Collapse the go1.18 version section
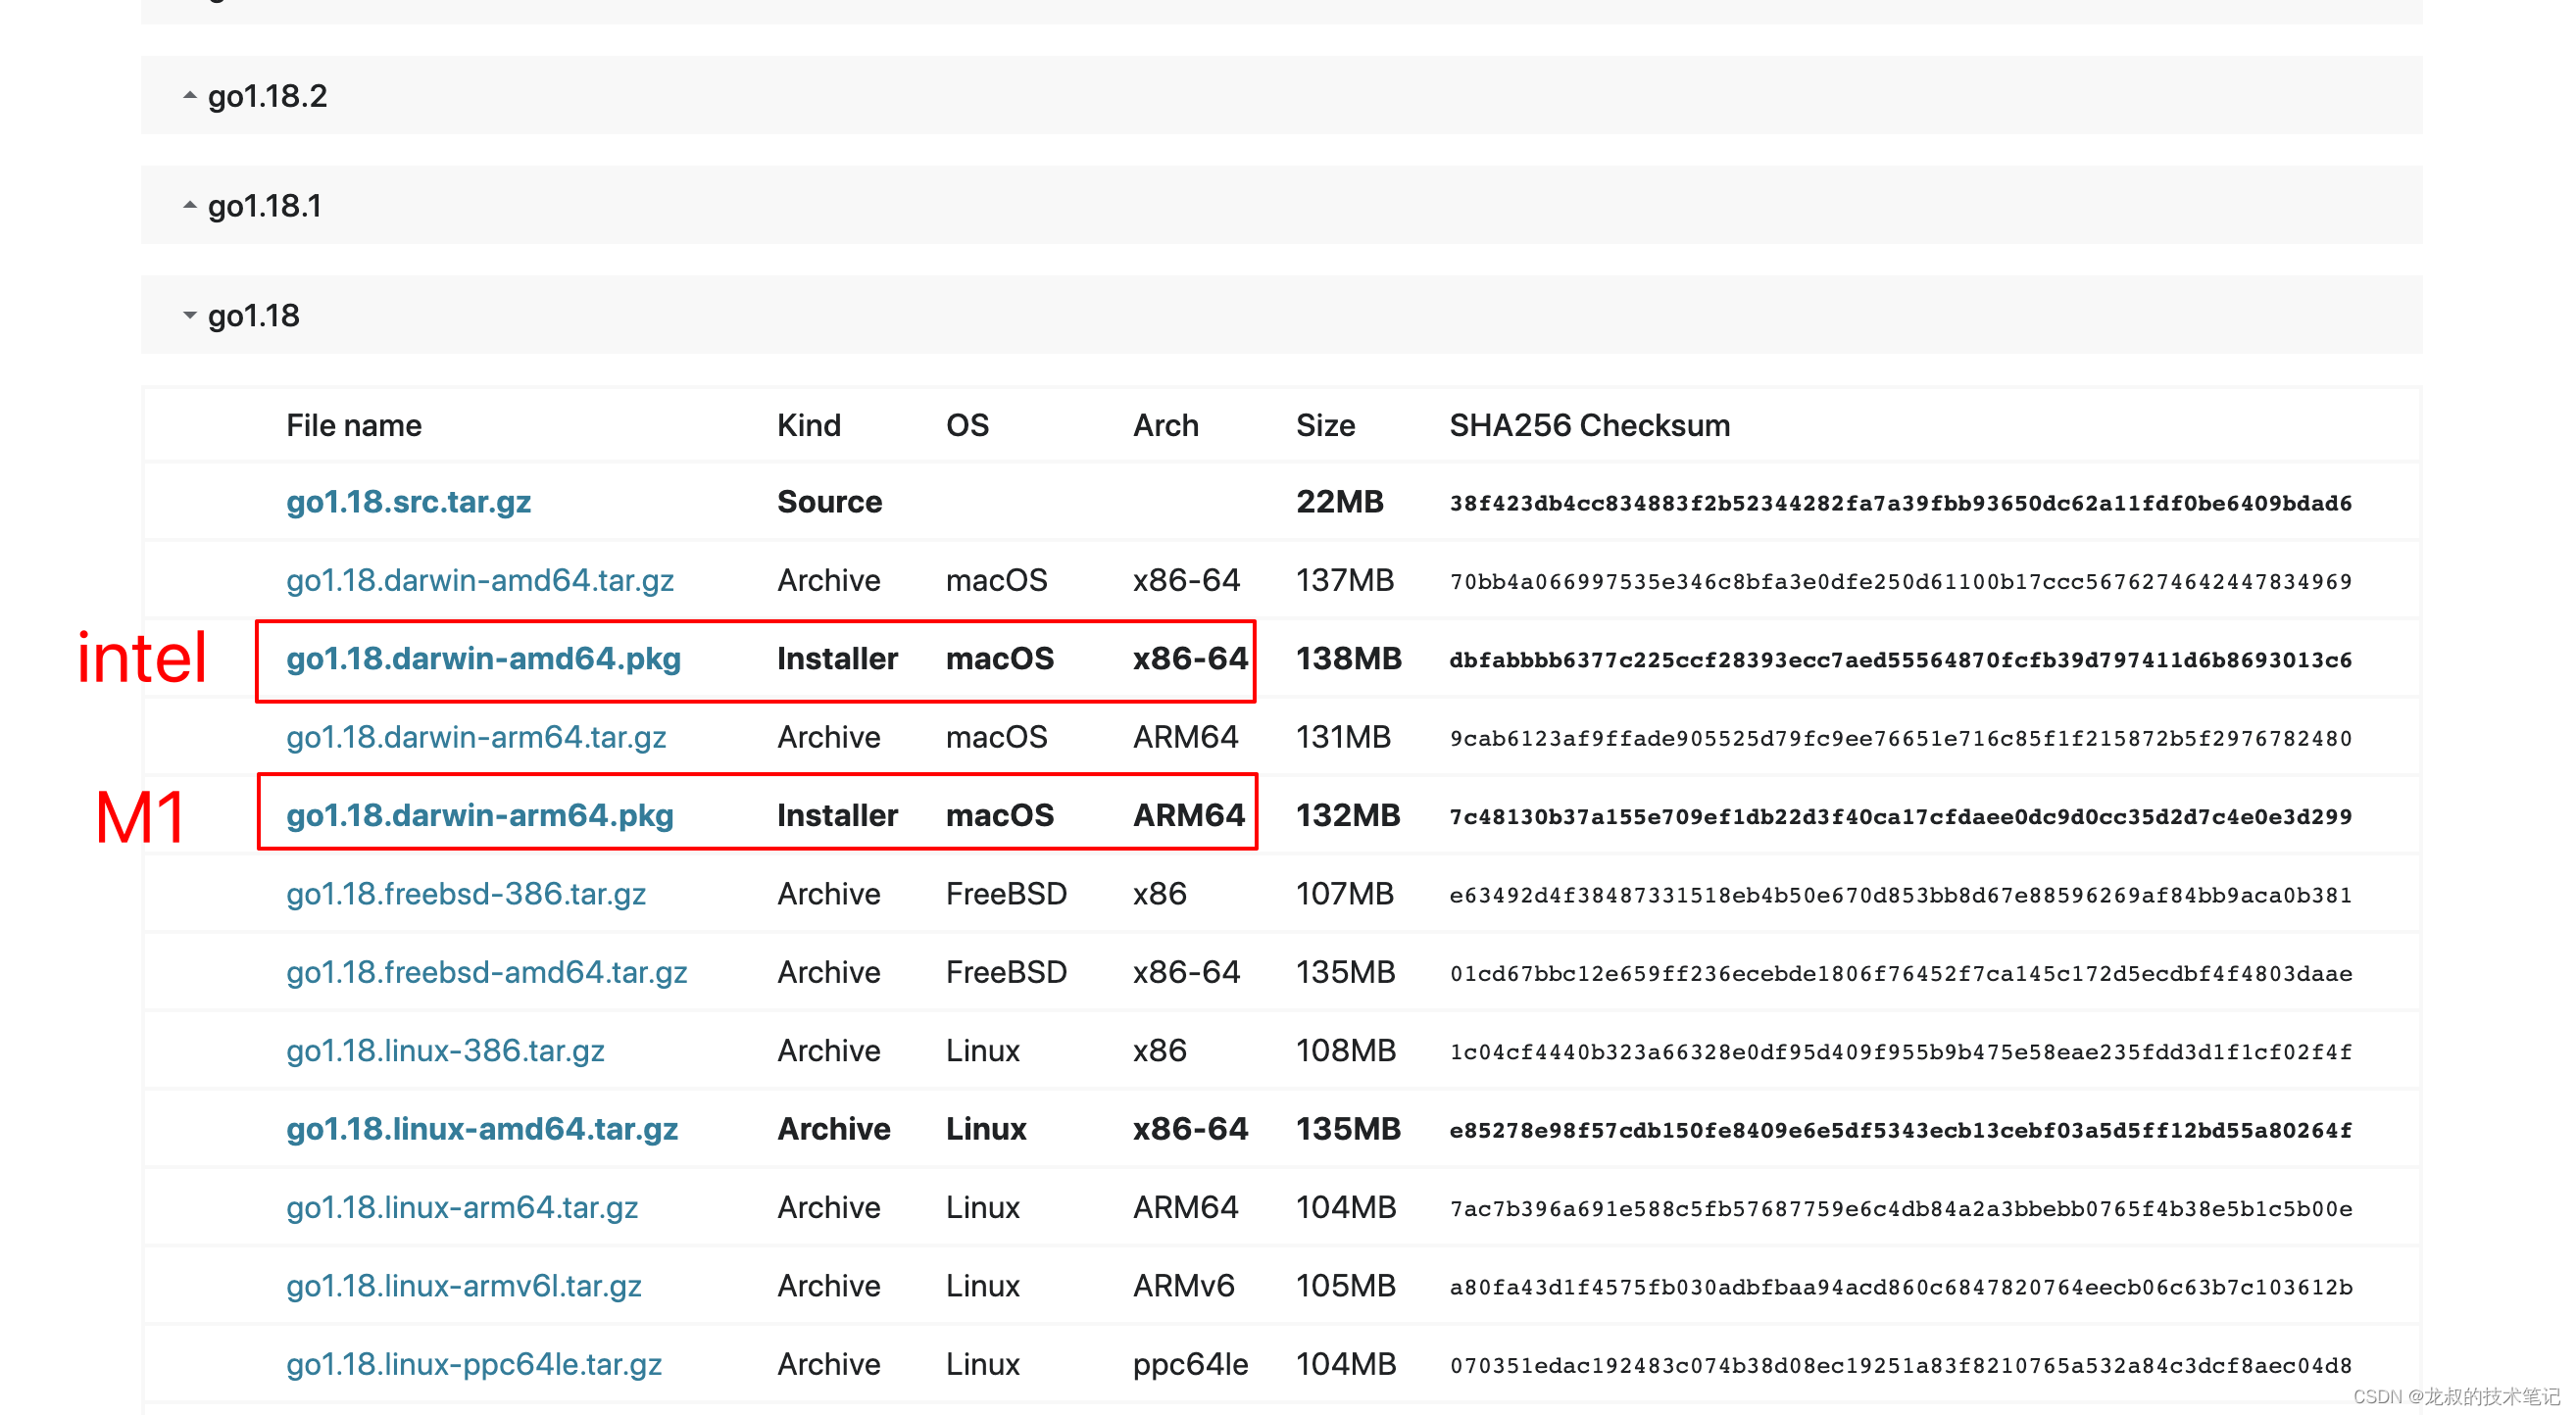 (252, 316)
